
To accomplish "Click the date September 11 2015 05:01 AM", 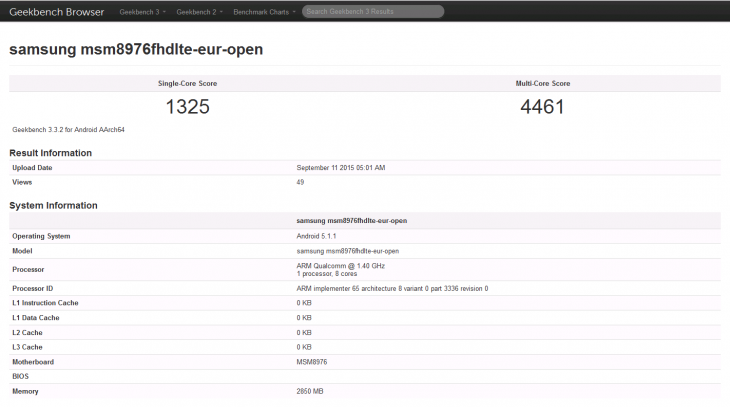I will (x=341, y=168).
